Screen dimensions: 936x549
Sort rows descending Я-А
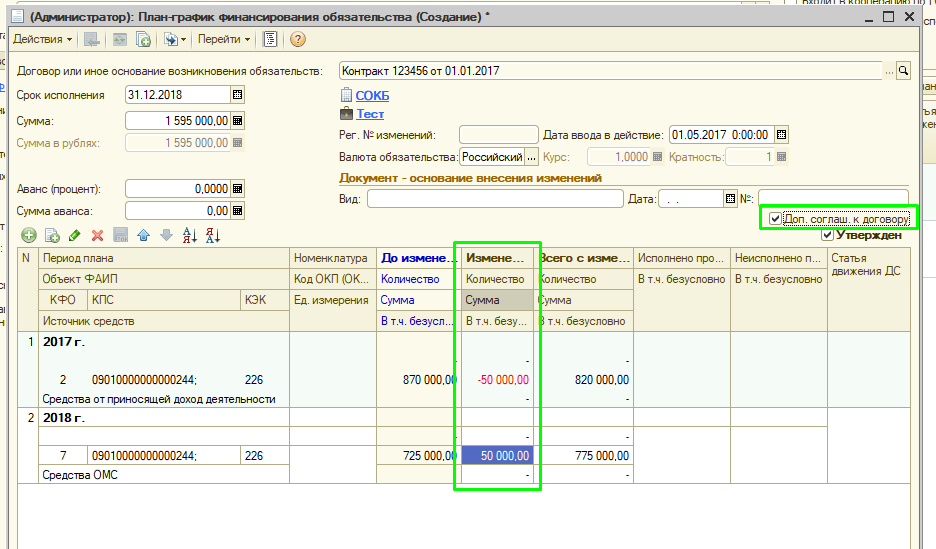pyautogui.click(x=212, y=235)
